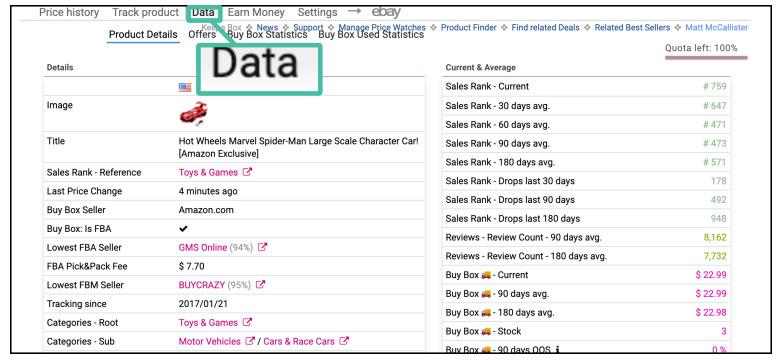Viewport: 778px width, 360px height.
Task: Click external link icon in Categories - Root row
Action: coord(247,322)
